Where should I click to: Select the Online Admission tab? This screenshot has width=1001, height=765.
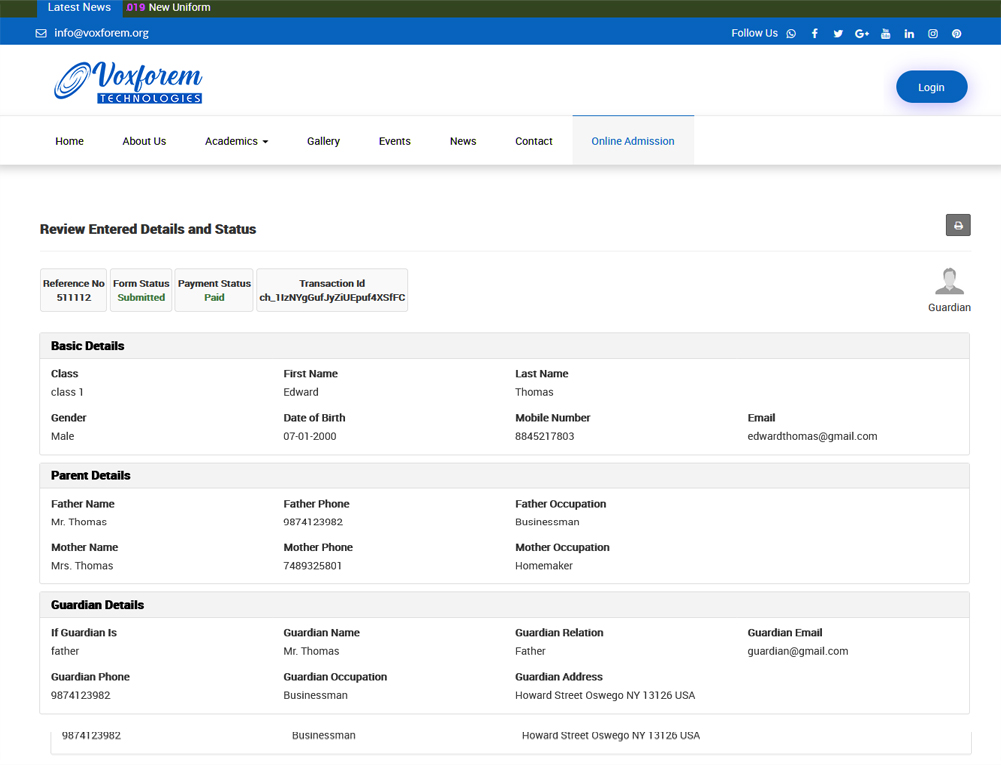coord(632,141)
